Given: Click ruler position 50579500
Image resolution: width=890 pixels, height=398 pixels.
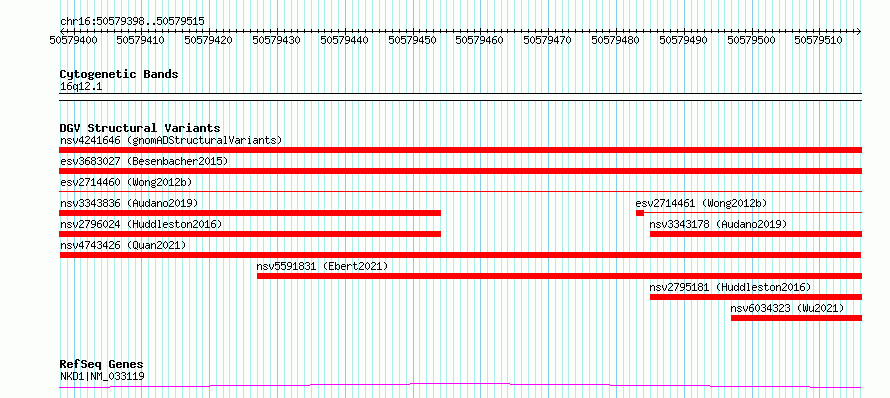Looking at the screenshot, I should 752,40.
